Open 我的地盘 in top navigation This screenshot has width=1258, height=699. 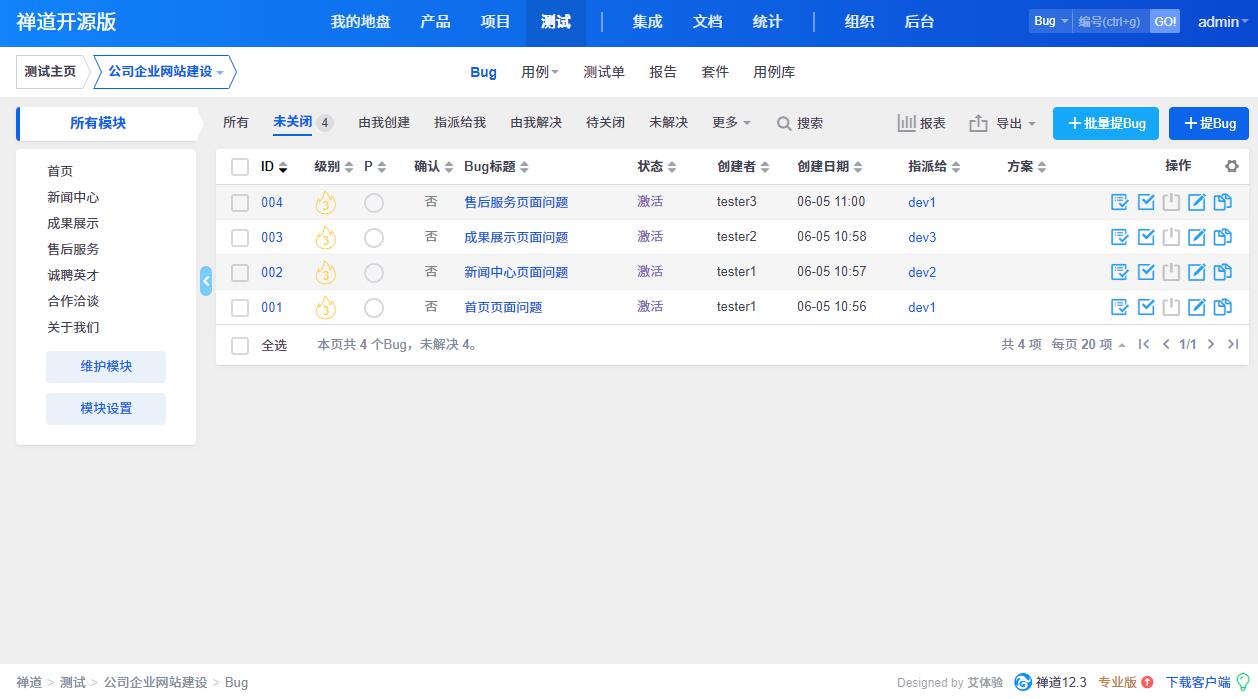361,22
